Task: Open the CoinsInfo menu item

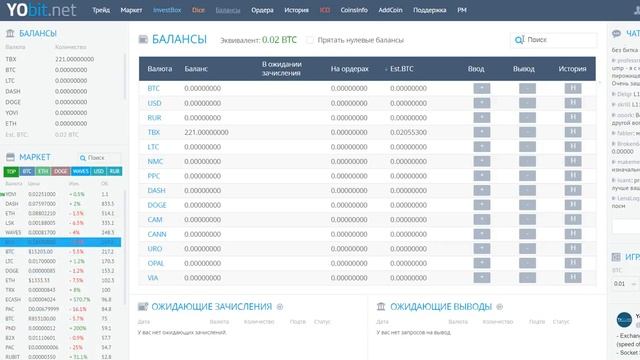Action: (x=354, y=10)
